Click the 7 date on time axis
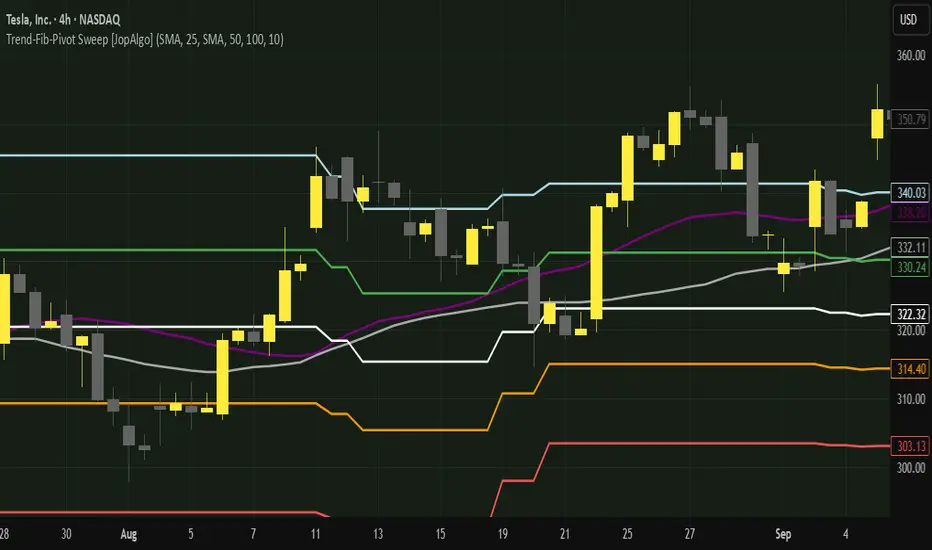This screenshot has width=932, height=550. [x=253, y=534]
